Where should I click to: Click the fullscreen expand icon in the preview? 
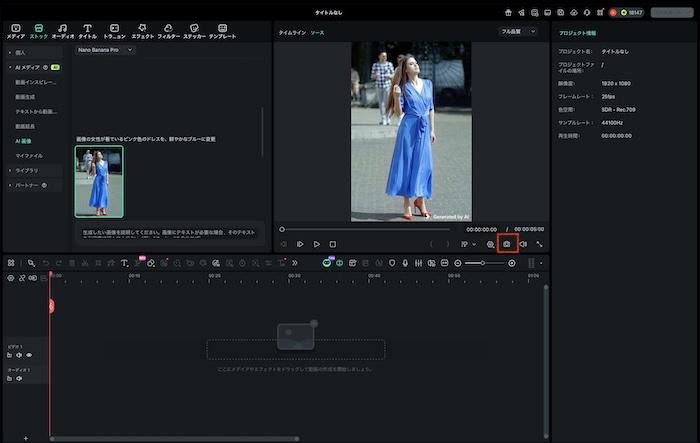[x=539, y=244]
